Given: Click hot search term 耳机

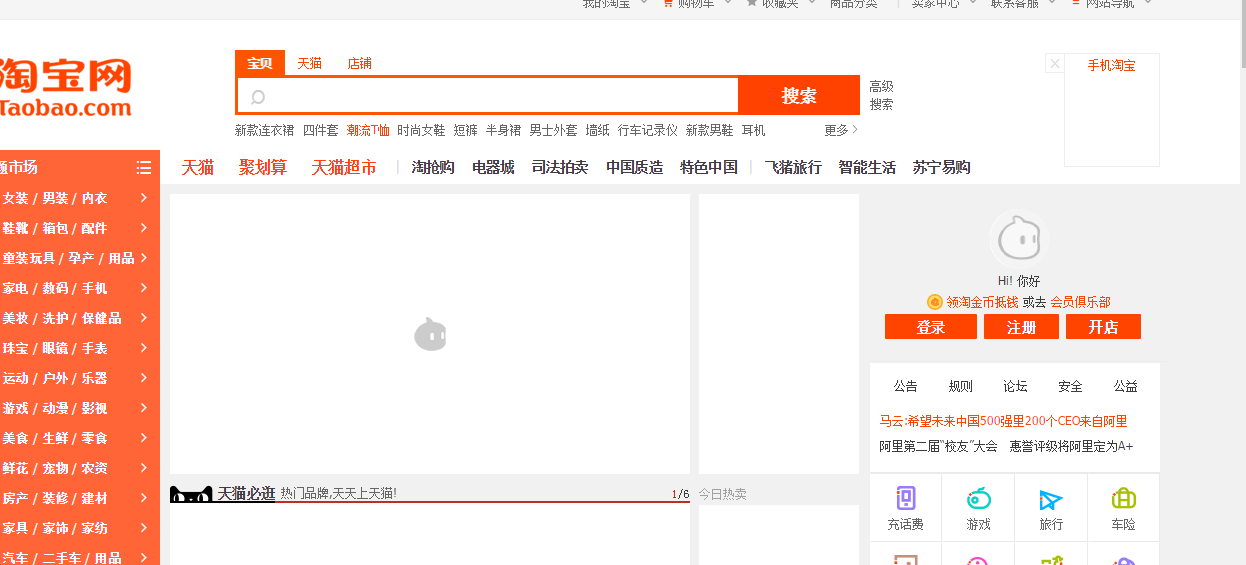Looking at the screenshot, I should 753,130.
